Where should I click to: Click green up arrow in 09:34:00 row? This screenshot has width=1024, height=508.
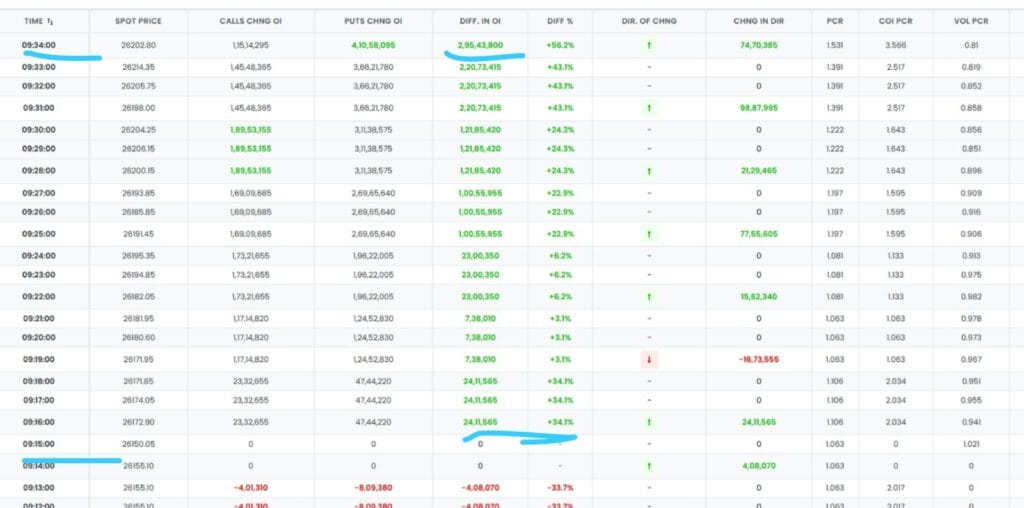coord(649,45)
